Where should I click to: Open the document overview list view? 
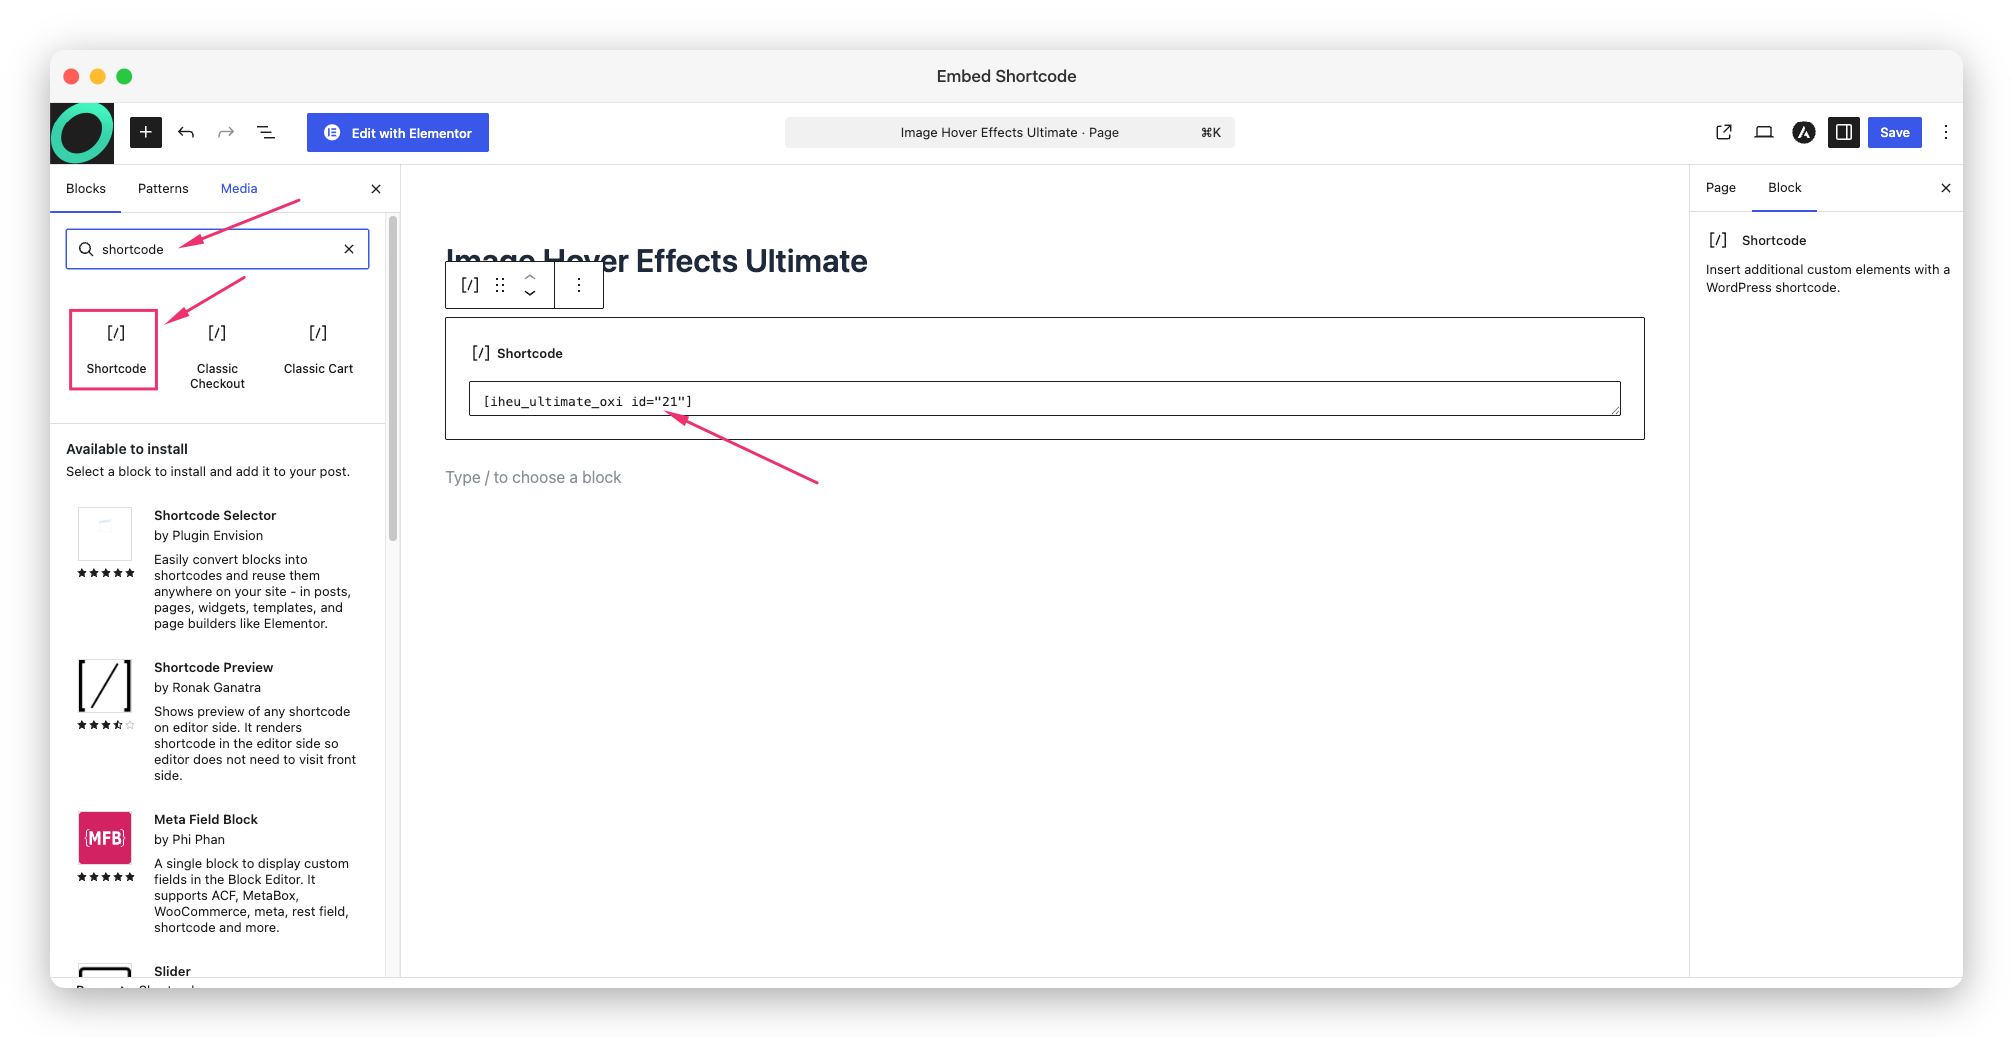(266, 132)
